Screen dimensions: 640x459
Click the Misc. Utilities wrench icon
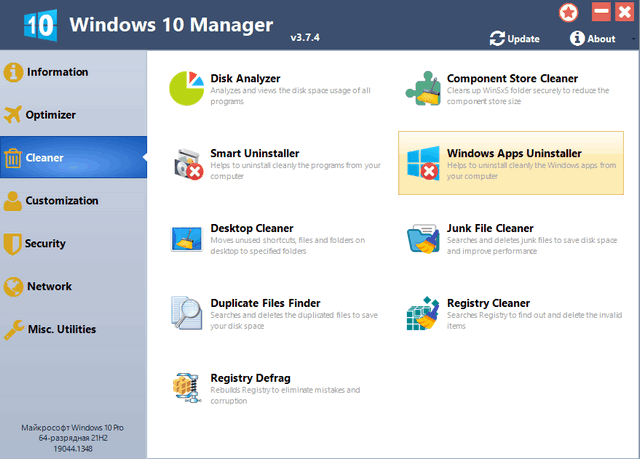[14, 330]
